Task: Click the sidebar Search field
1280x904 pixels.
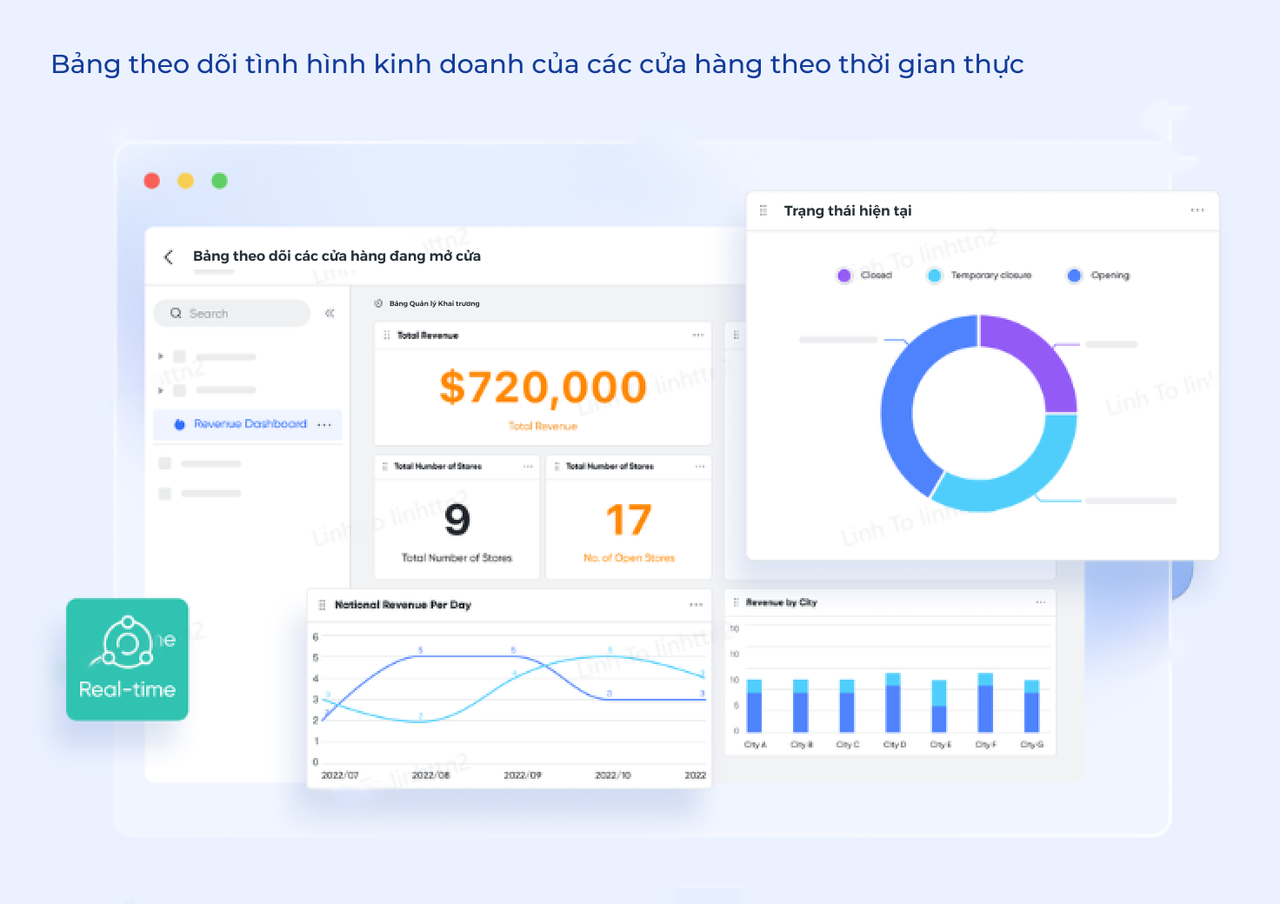Action: (232, 313)
